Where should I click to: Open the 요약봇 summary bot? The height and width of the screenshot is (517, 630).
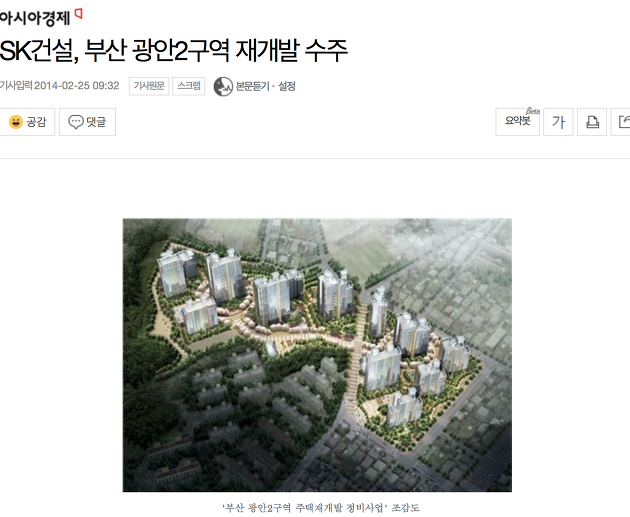(x=518, y=122)
